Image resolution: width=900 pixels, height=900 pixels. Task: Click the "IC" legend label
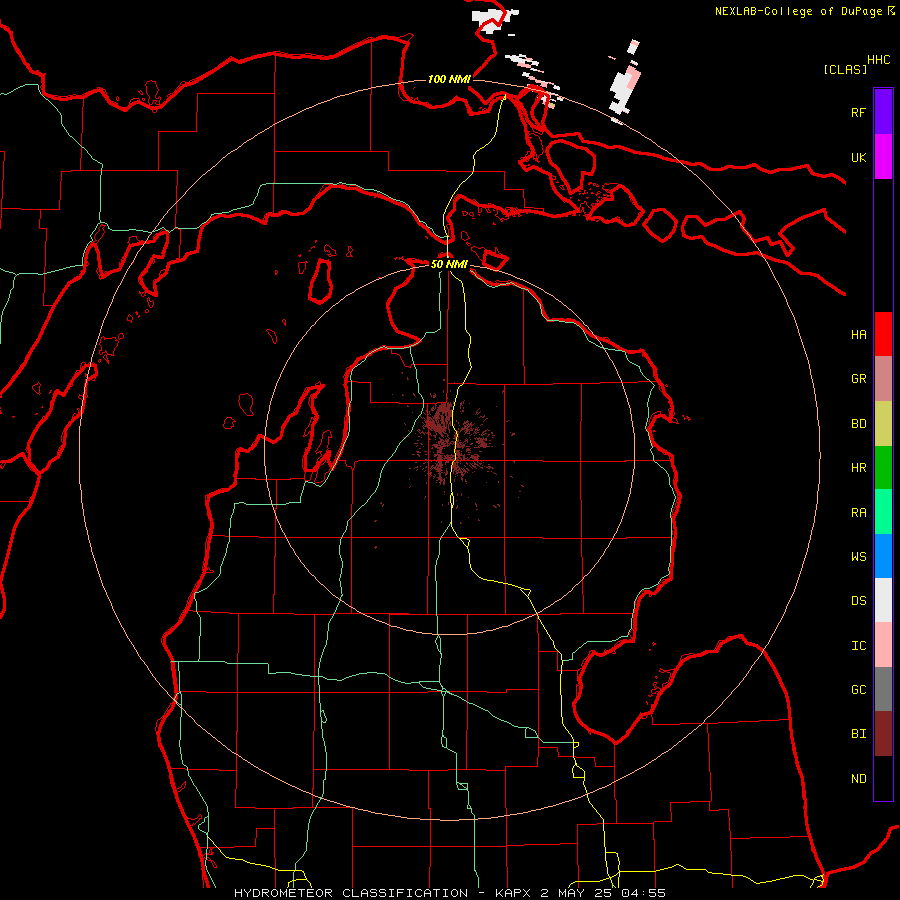pos(859,646)
